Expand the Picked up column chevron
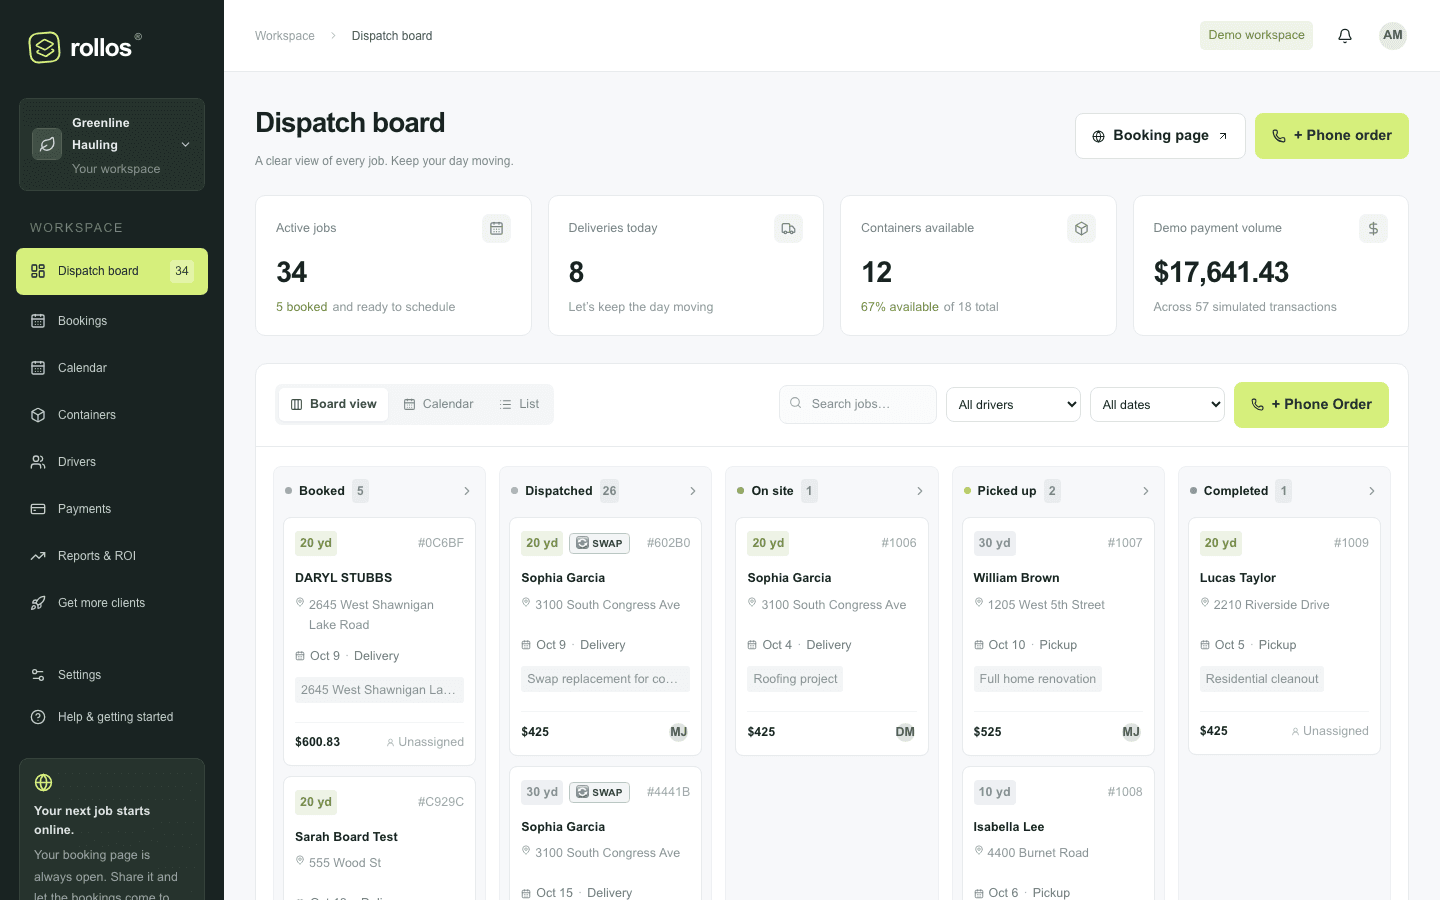 1146,491
